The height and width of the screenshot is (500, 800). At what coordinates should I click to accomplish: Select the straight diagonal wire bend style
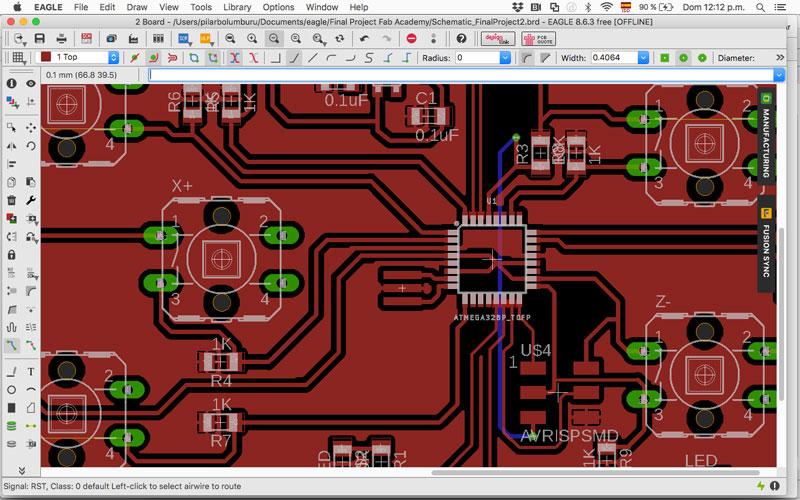tap(313, 58)
